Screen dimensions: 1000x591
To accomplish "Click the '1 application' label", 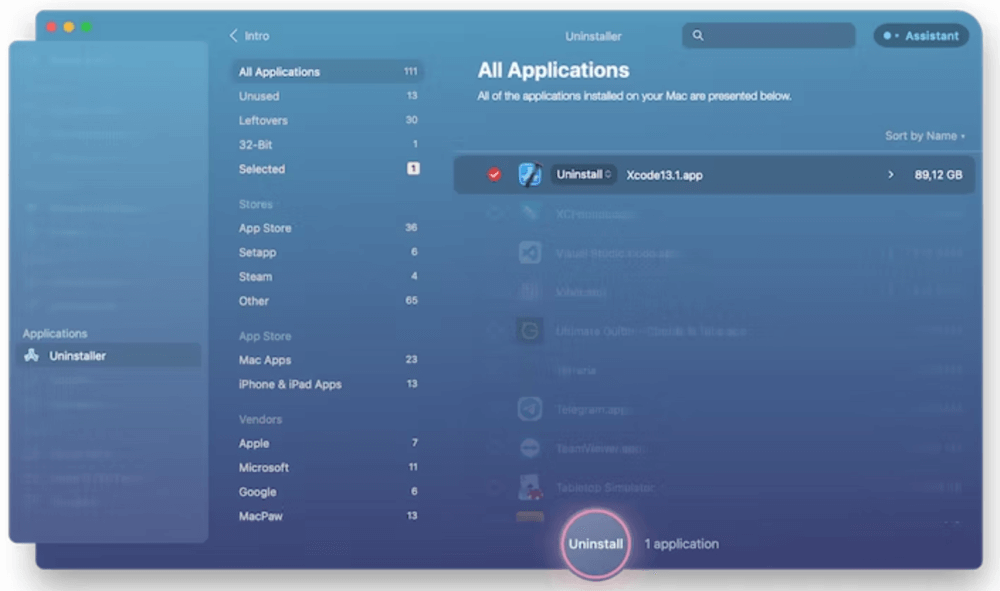I will [x=681, y=544].
